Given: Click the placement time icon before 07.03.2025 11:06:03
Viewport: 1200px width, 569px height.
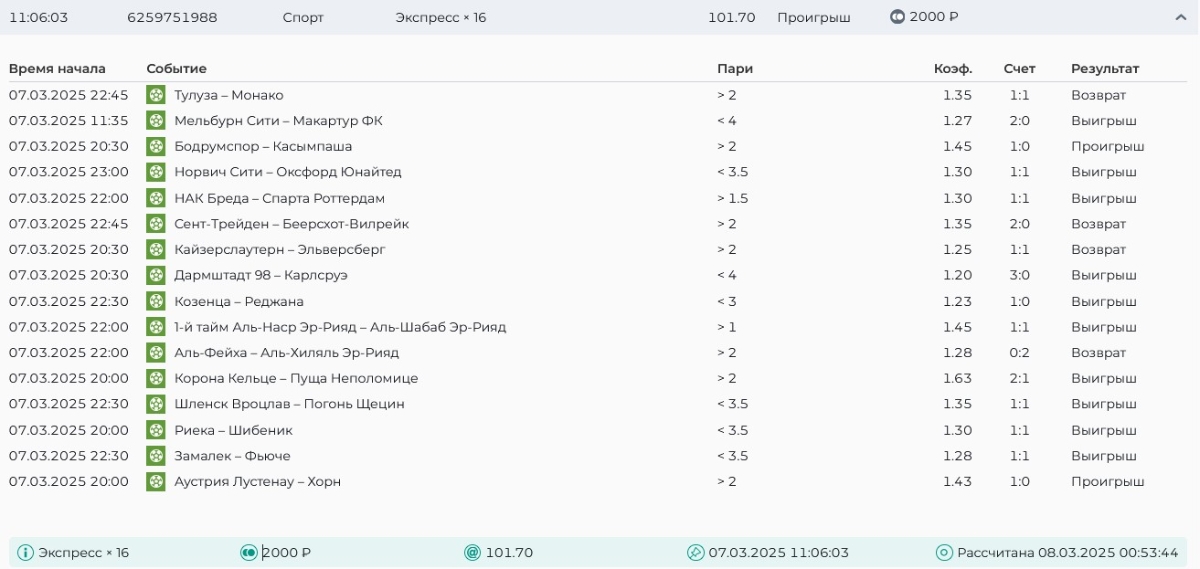Looking at the screenshot, I should coord(696,552).
